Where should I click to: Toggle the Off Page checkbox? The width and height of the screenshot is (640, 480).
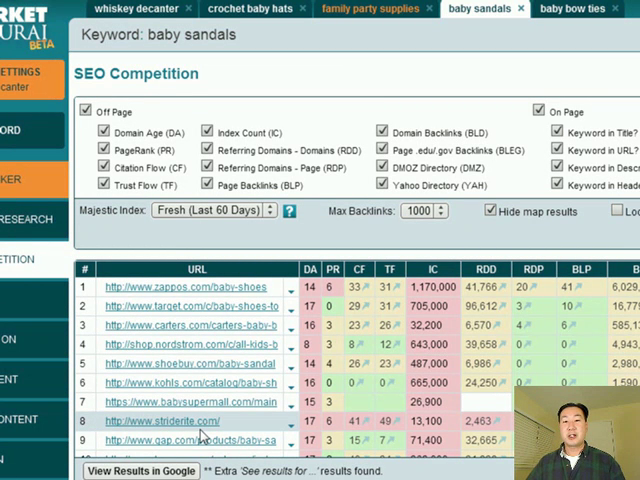[x=85, y=110]
